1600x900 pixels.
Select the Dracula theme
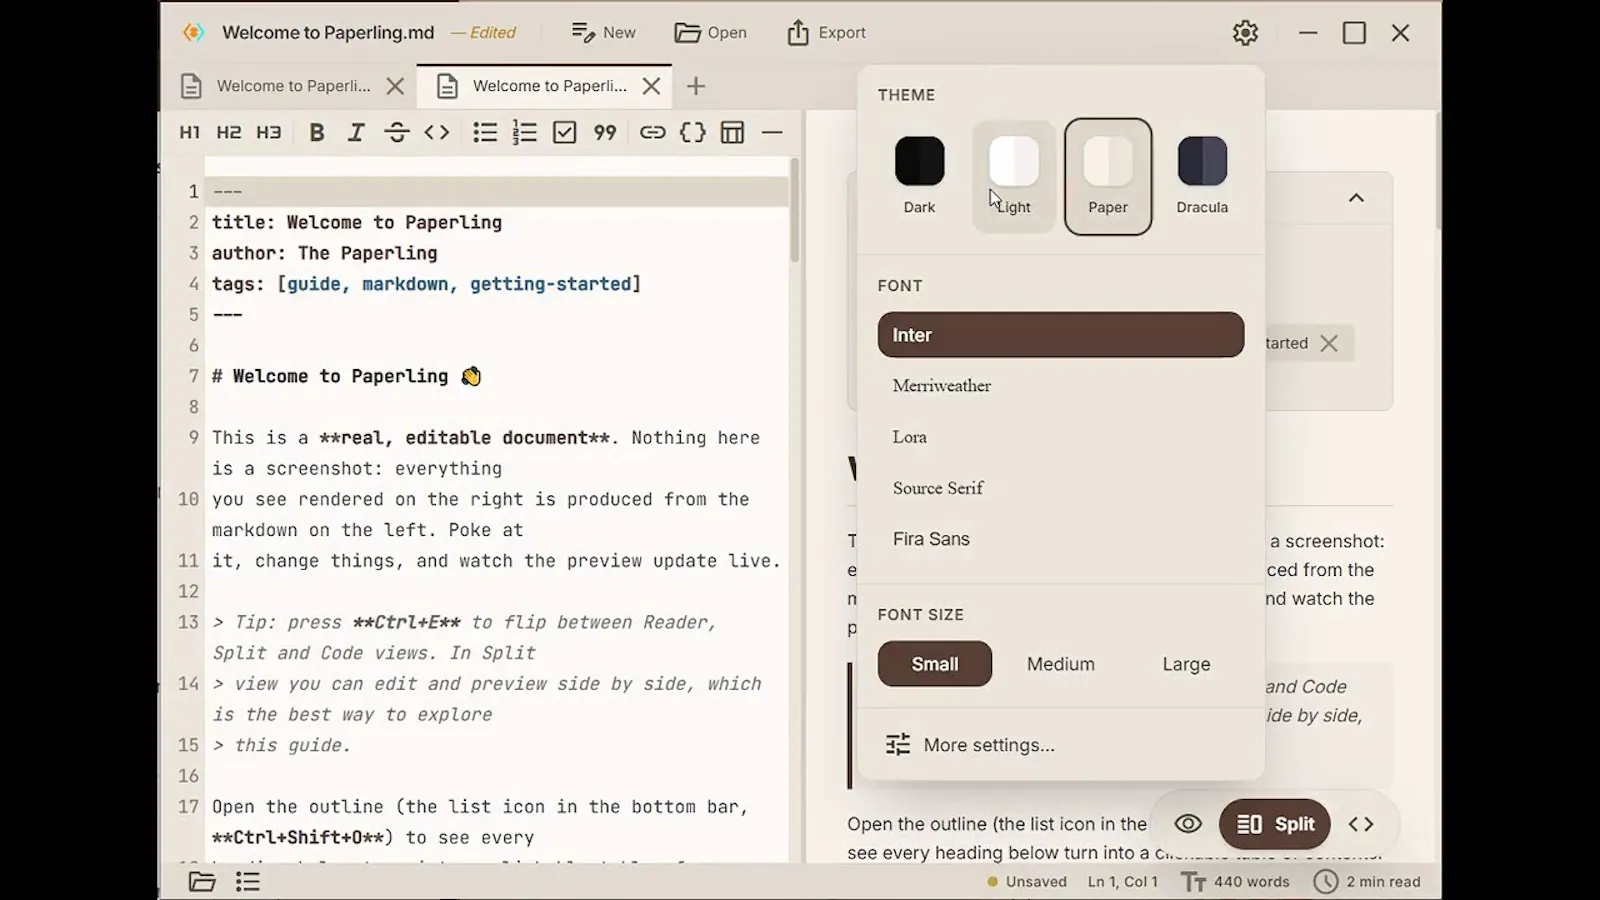[x=1202, y=176]
